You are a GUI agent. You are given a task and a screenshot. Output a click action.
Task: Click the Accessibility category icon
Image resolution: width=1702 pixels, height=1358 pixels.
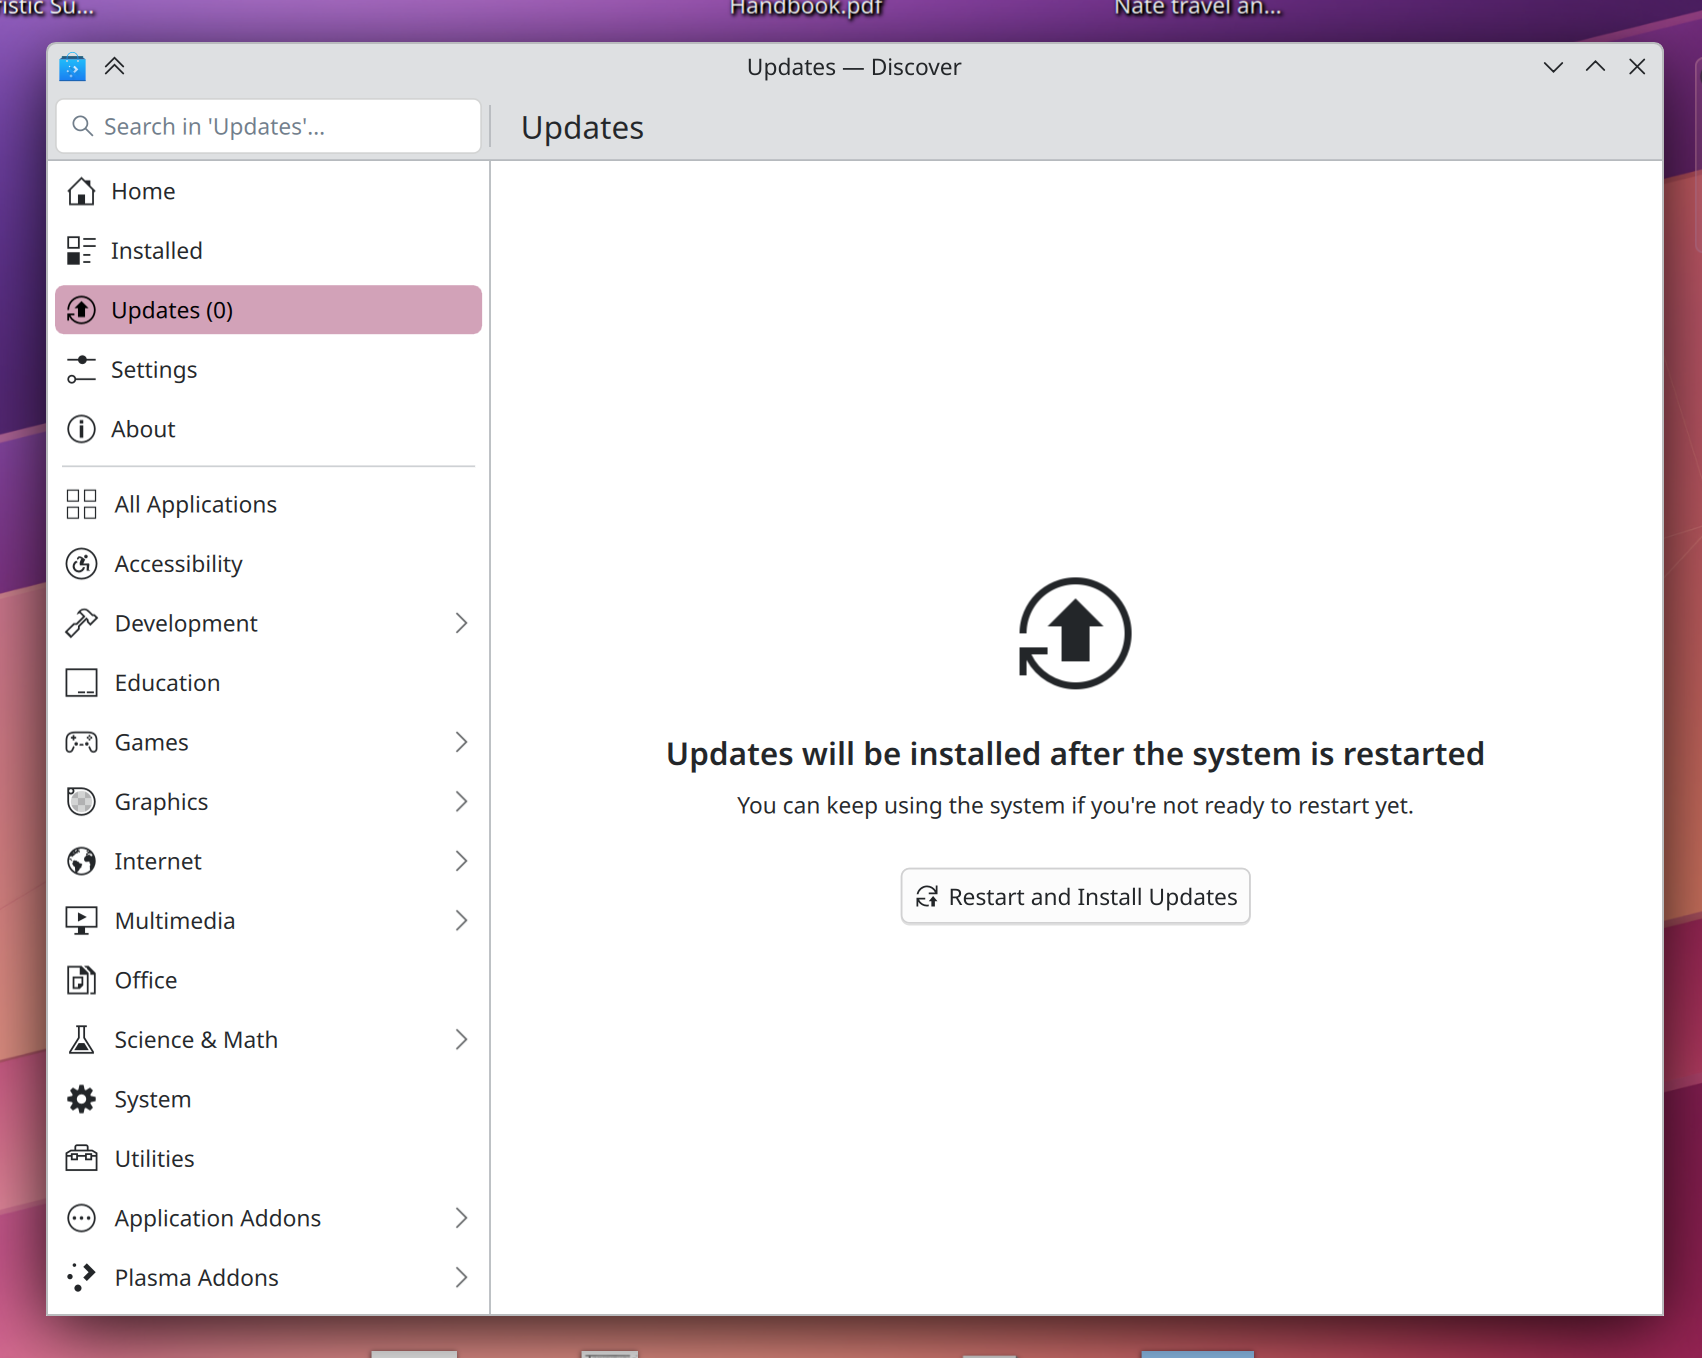tap(81, 564)
